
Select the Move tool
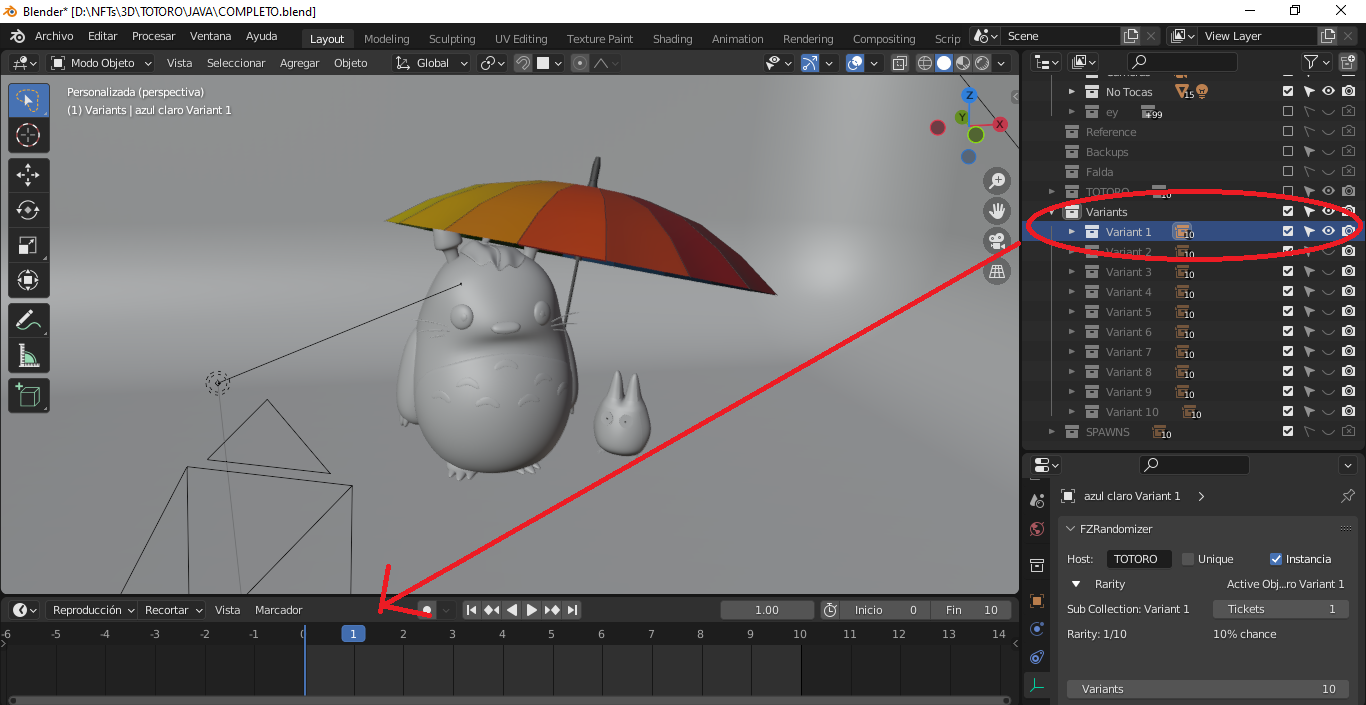pyautogui.click(x=29, y=177)
